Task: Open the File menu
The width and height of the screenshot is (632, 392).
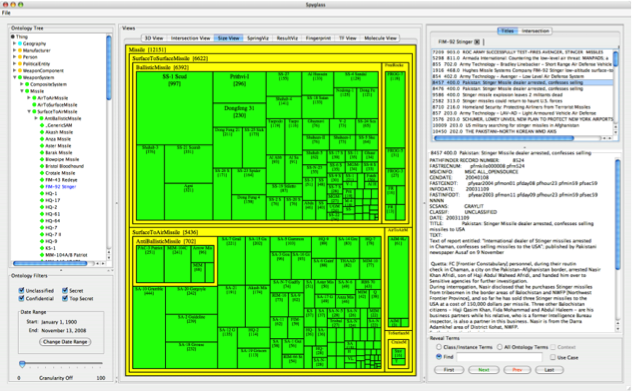Action: click(6, 13)
